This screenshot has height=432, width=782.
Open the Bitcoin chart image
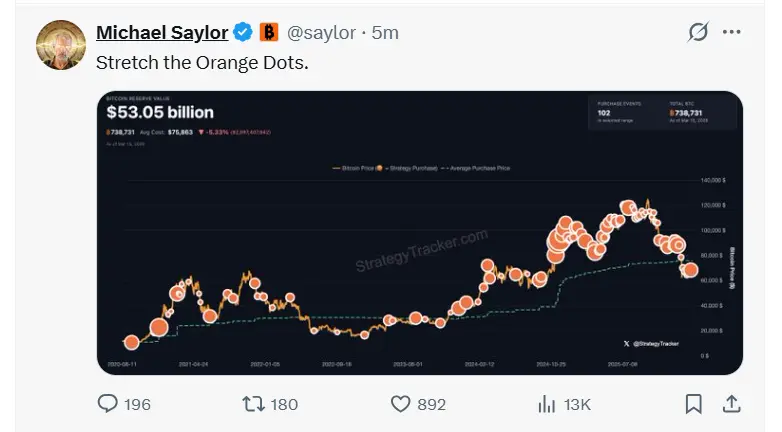point(420,232)
